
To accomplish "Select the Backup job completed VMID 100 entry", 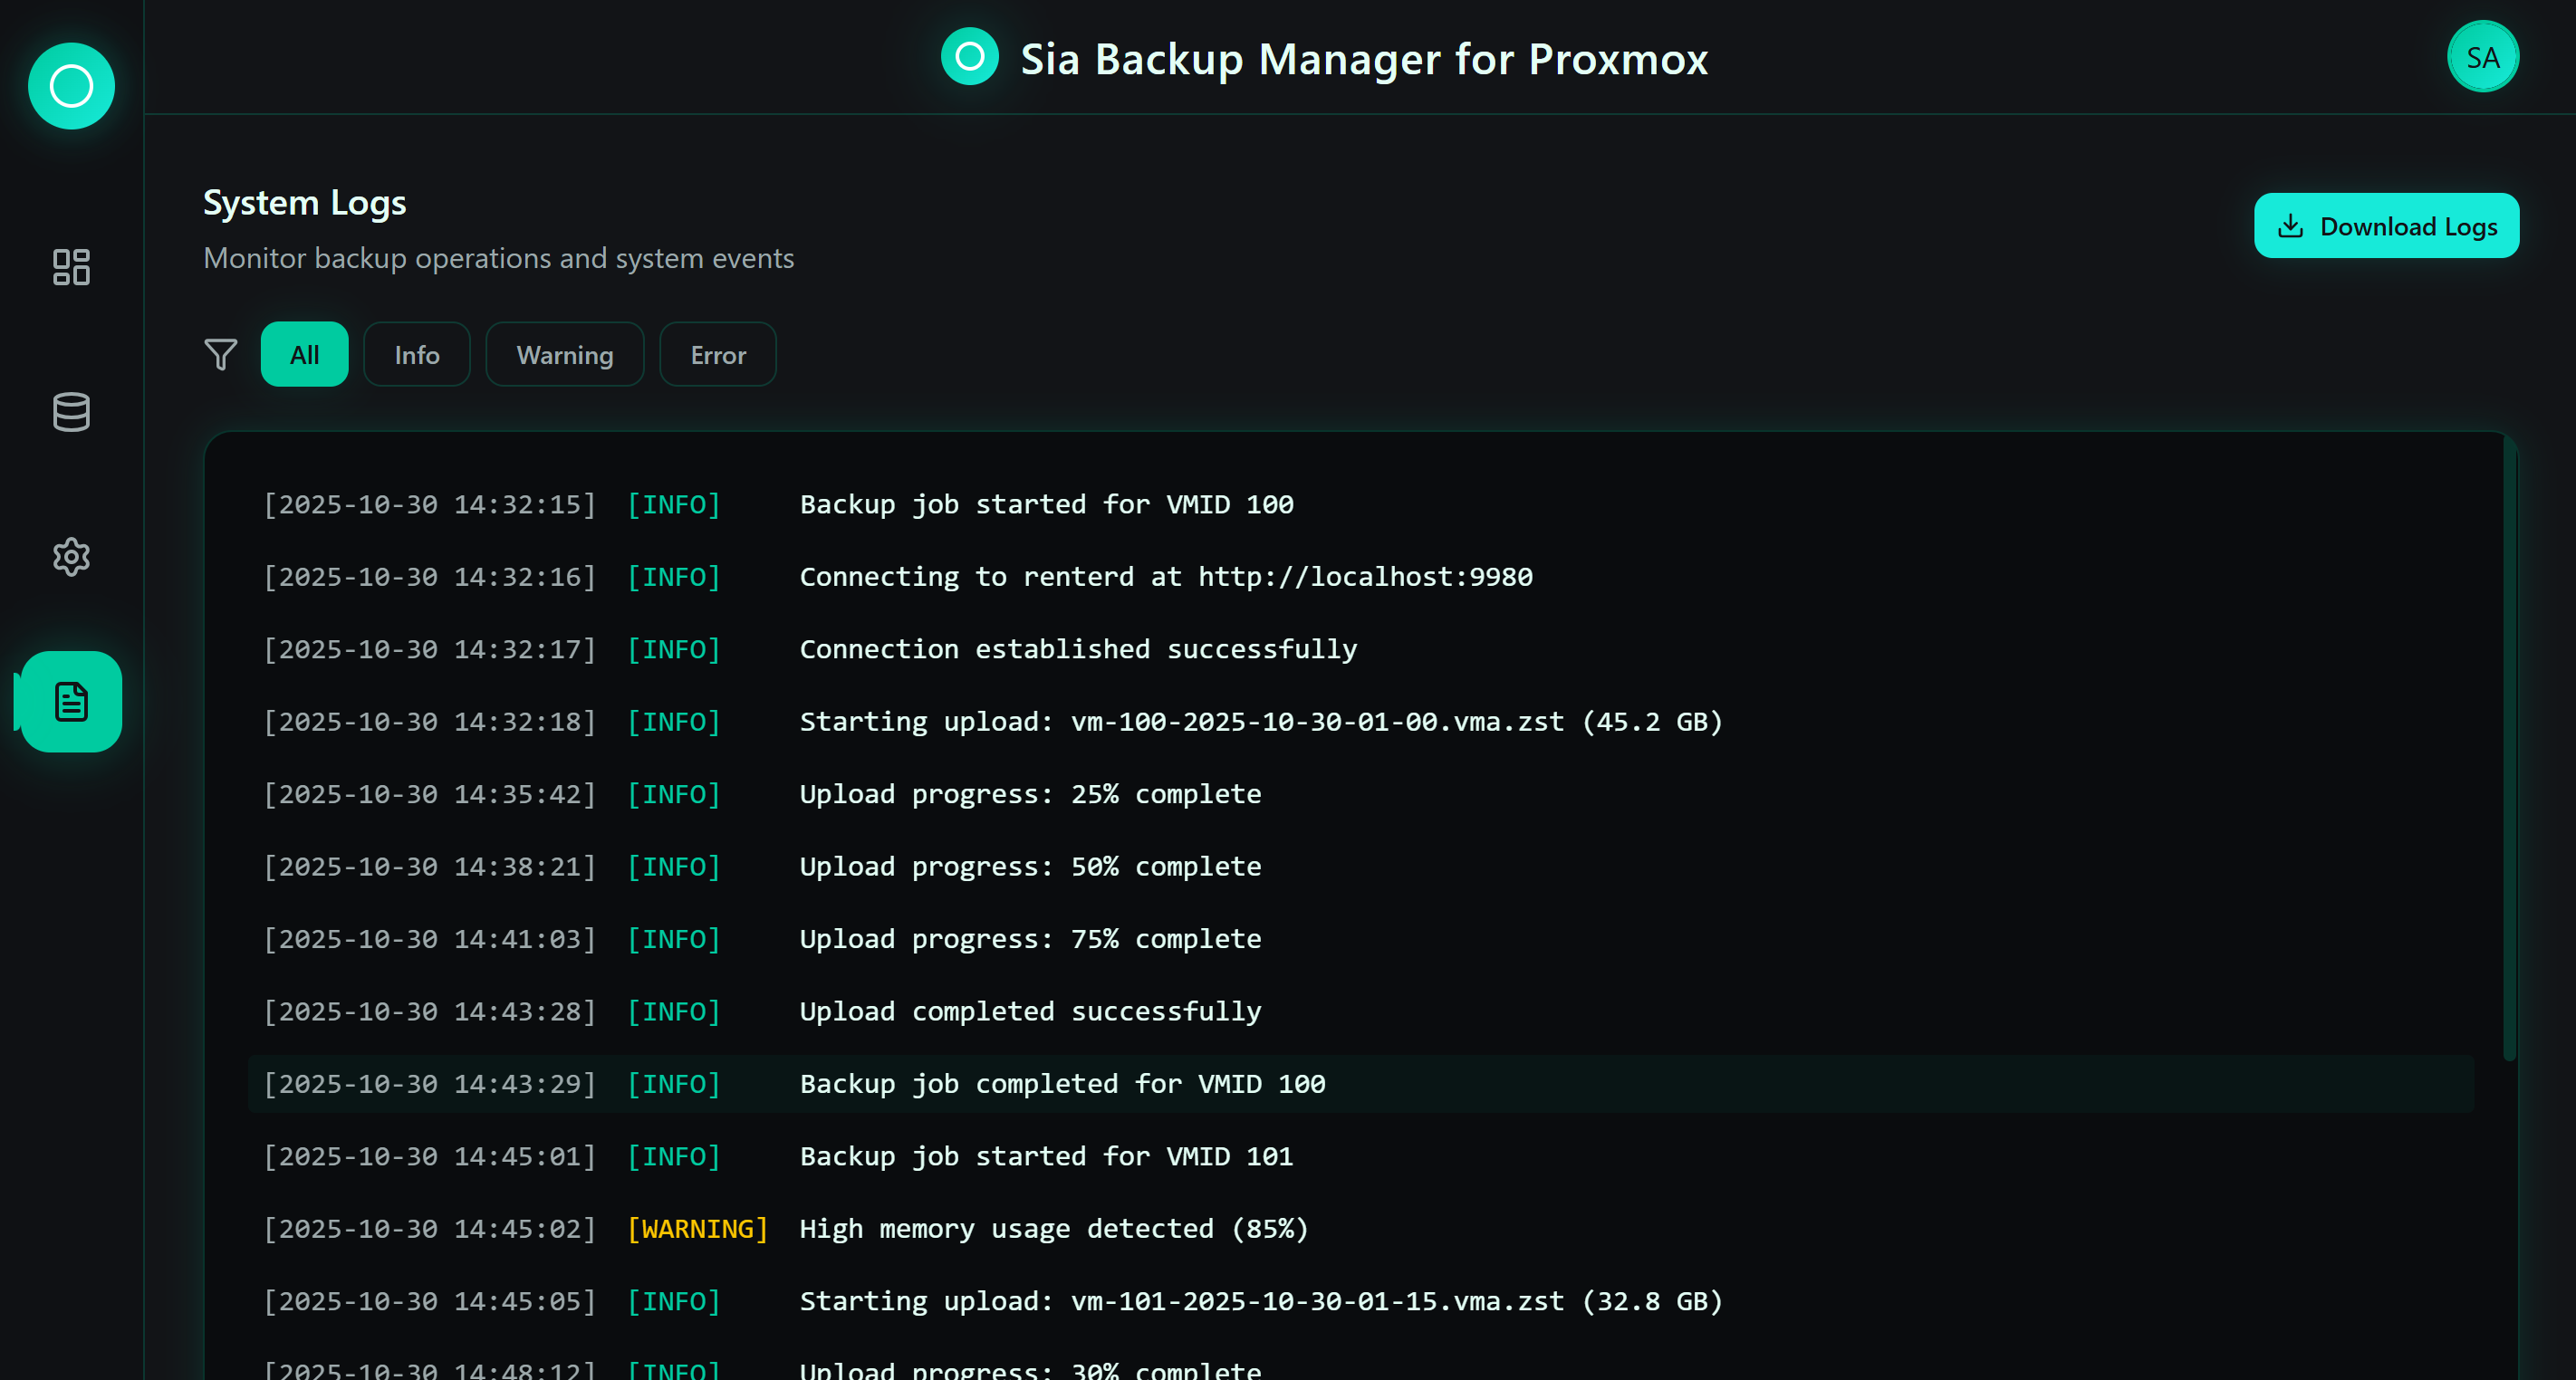I will tap(1061, 1084).
